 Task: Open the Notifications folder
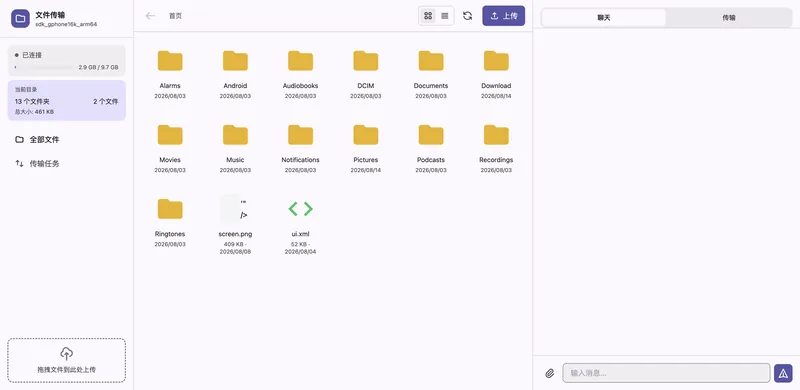pyautogui.click(x=301, y=135)
